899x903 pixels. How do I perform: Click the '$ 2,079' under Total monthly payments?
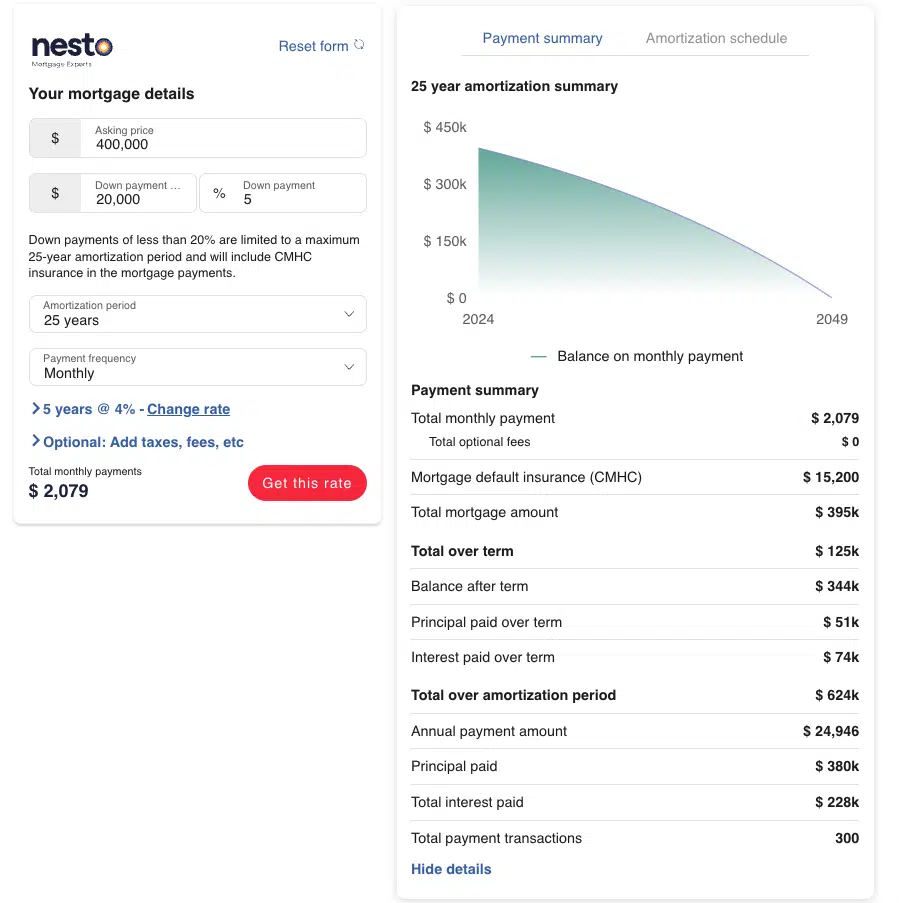(x=59, y=491)
